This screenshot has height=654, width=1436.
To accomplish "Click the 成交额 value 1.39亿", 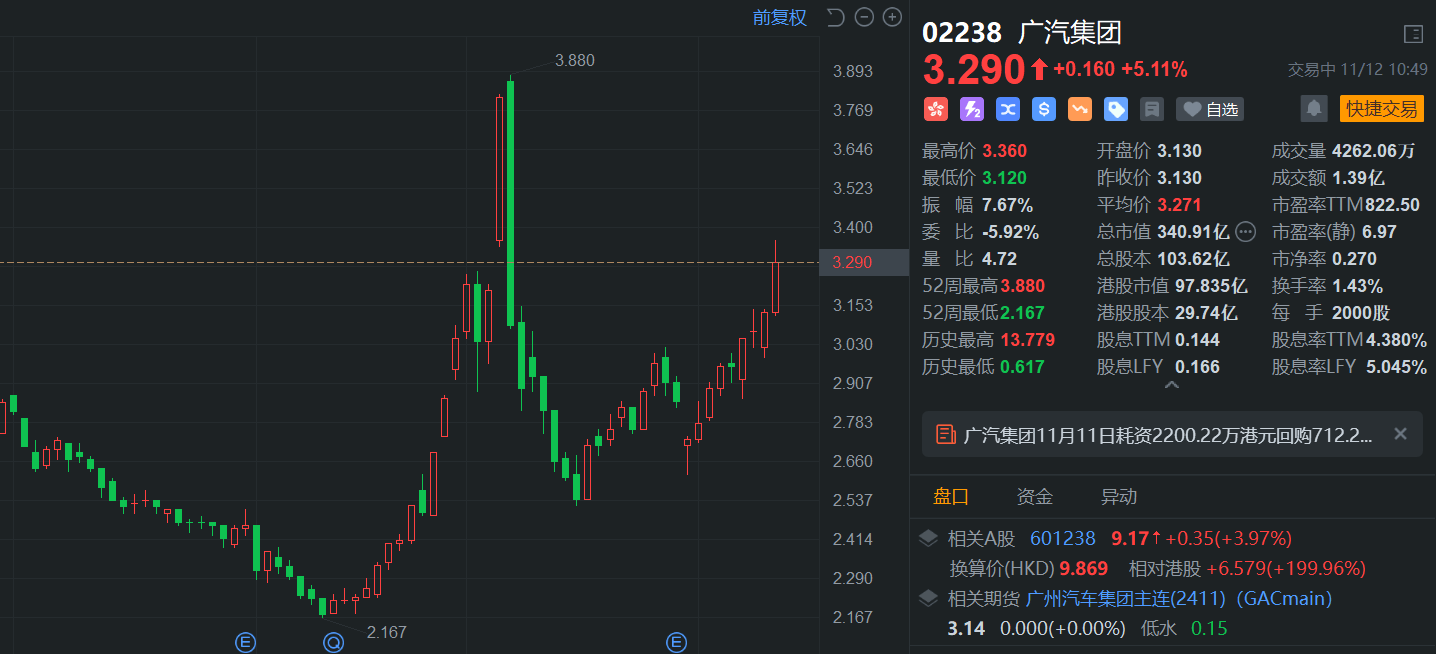I will 1358,178.
